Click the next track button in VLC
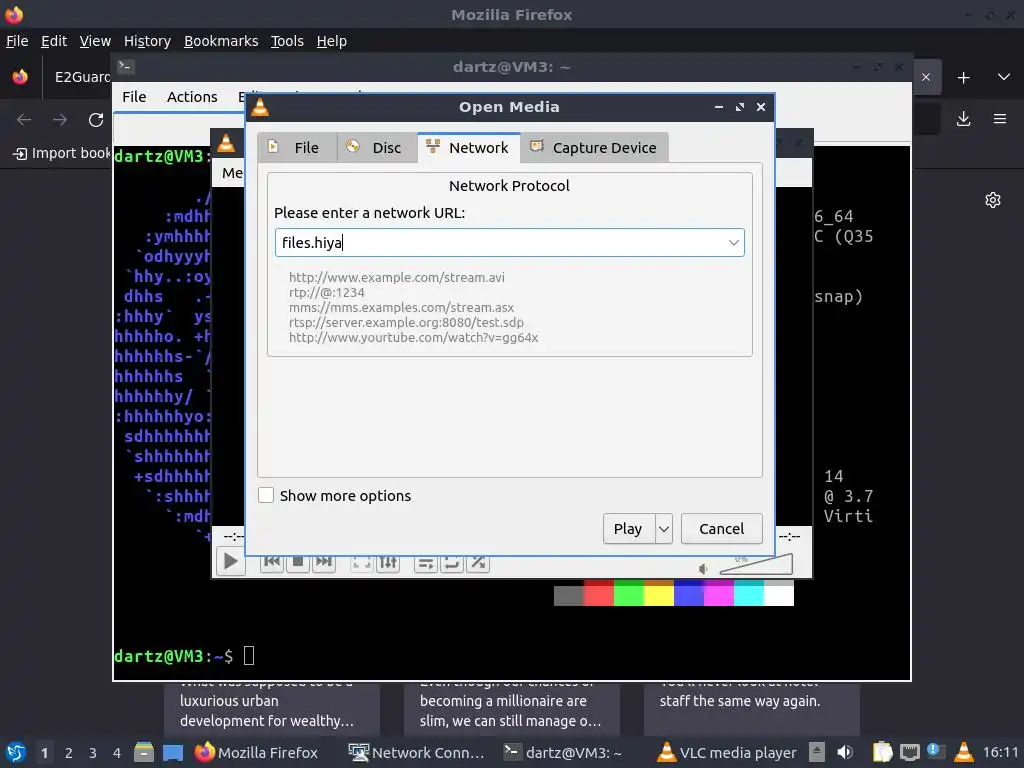The height and width of the screenshot is (768, 1024). coord(324,562)
